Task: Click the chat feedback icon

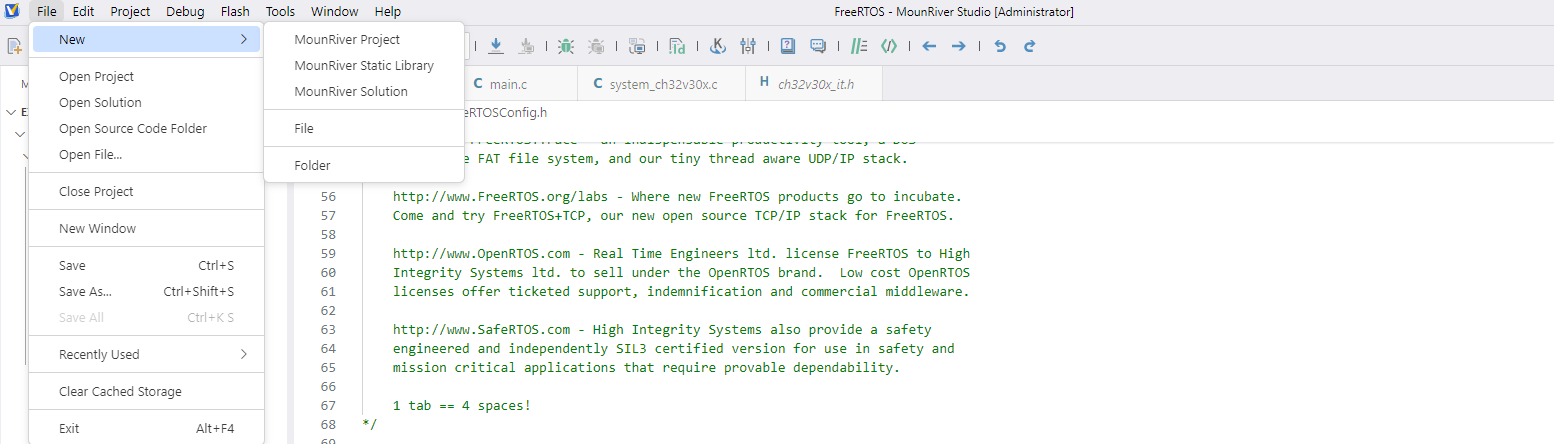Action: pyautogui.click(x=818, y=46)
